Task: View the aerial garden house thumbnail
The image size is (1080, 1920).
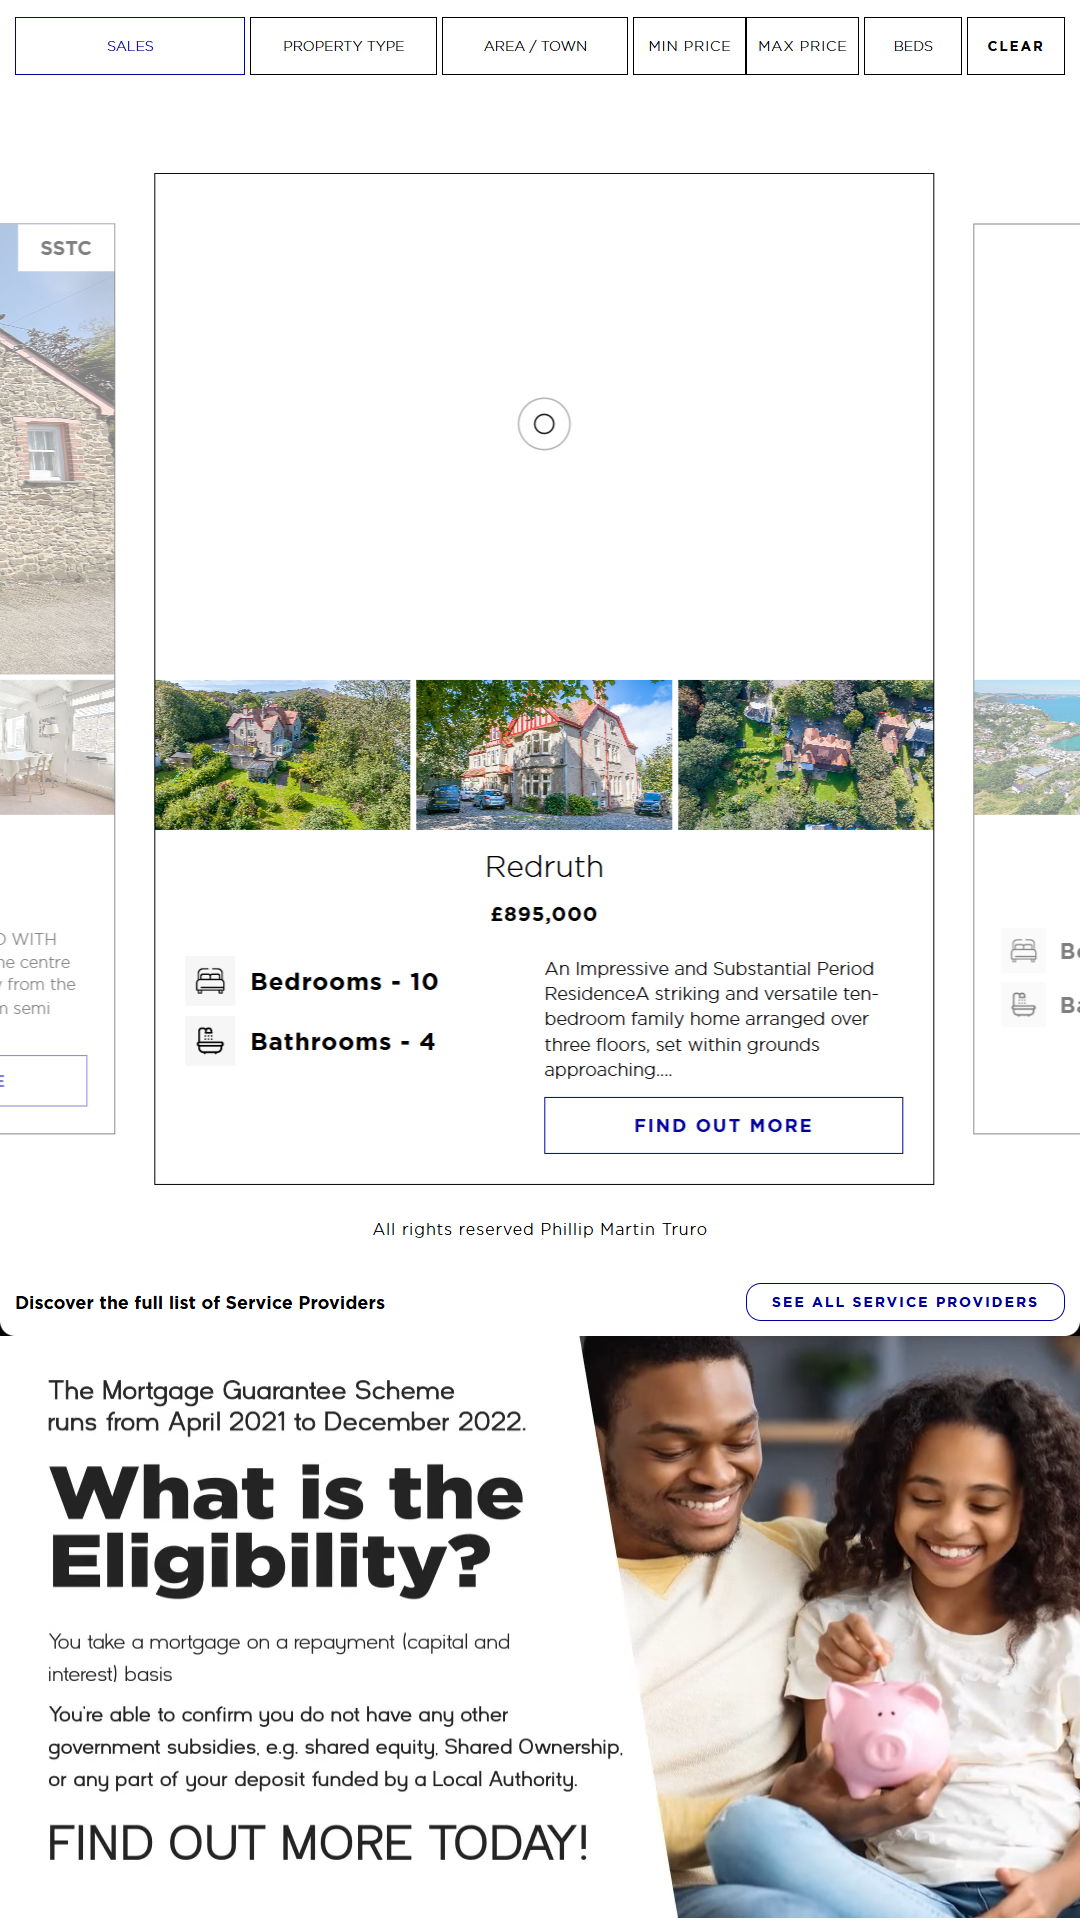Action: tap(283, 755)
